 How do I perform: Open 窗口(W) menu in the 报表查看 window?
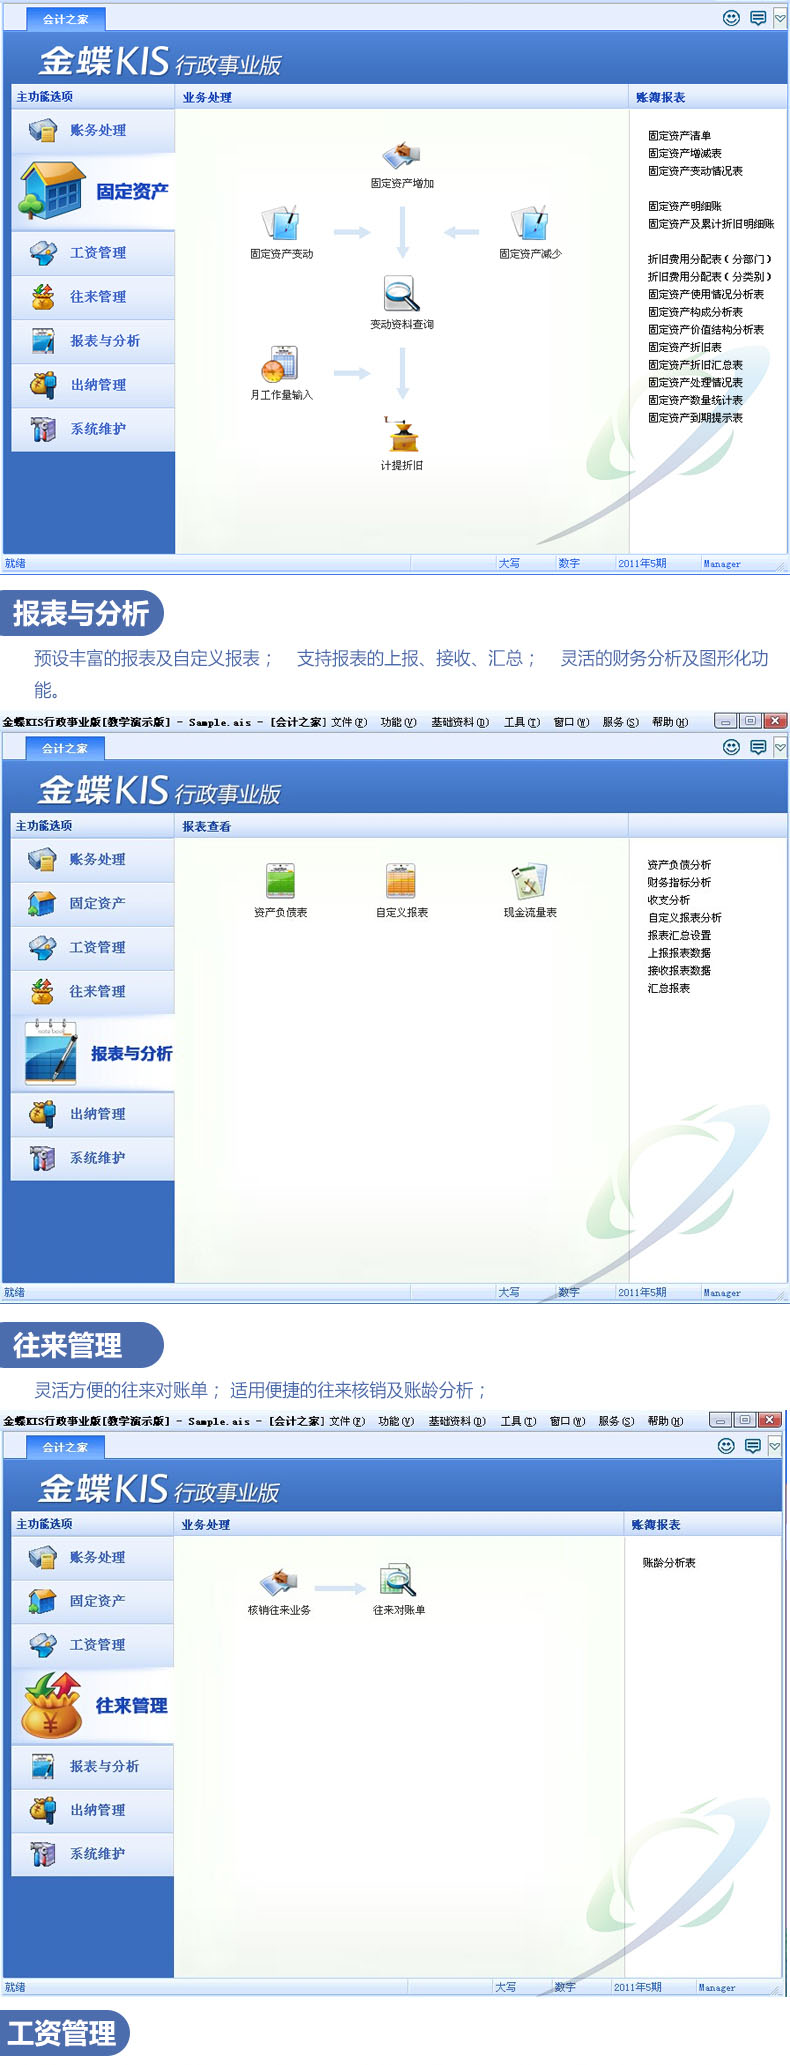tap(570, 722)
